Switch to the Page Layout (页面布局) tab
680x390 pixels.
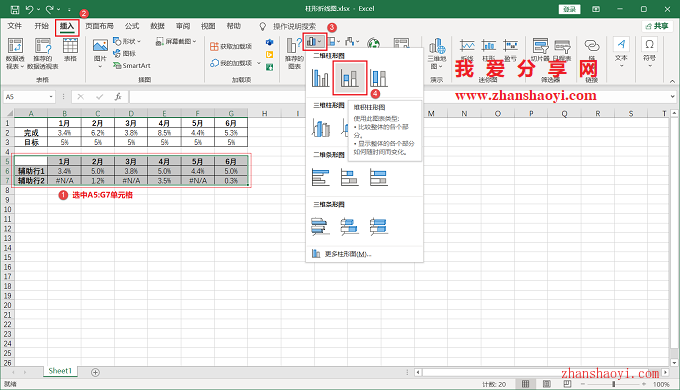coord(99,26)
